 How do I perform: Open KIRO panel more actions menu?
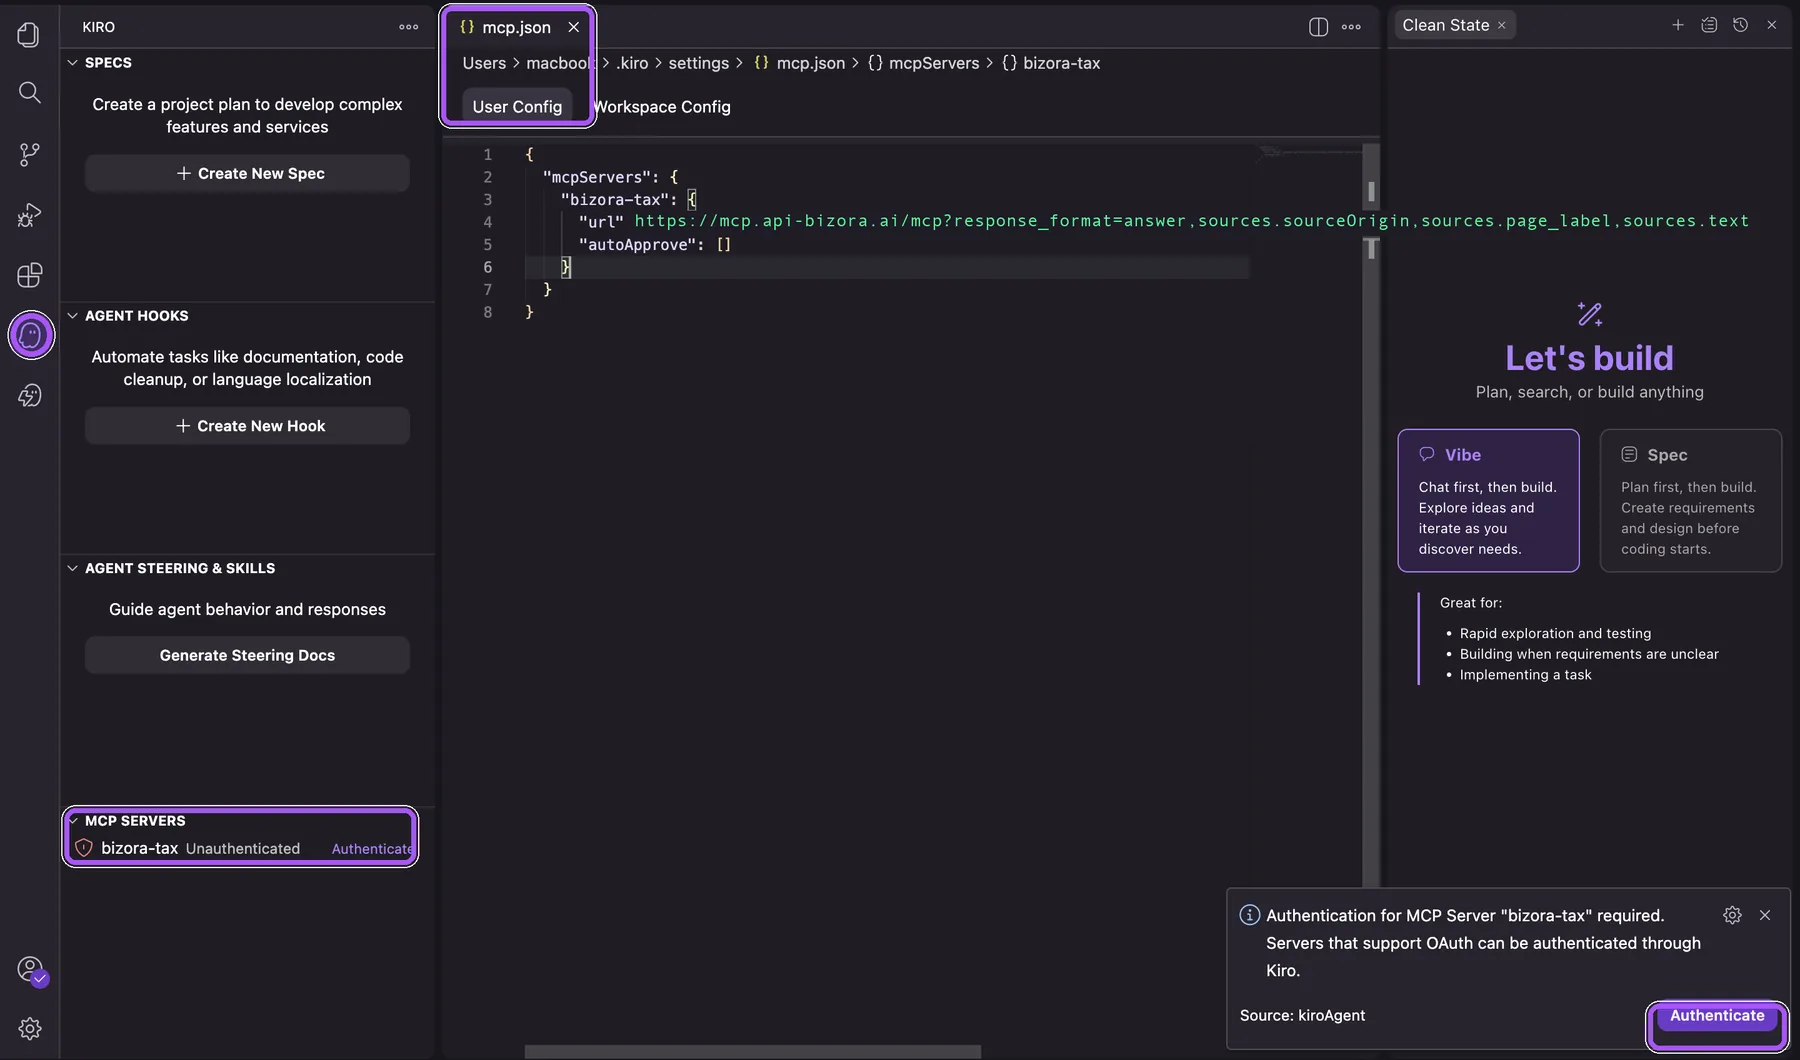408,27
